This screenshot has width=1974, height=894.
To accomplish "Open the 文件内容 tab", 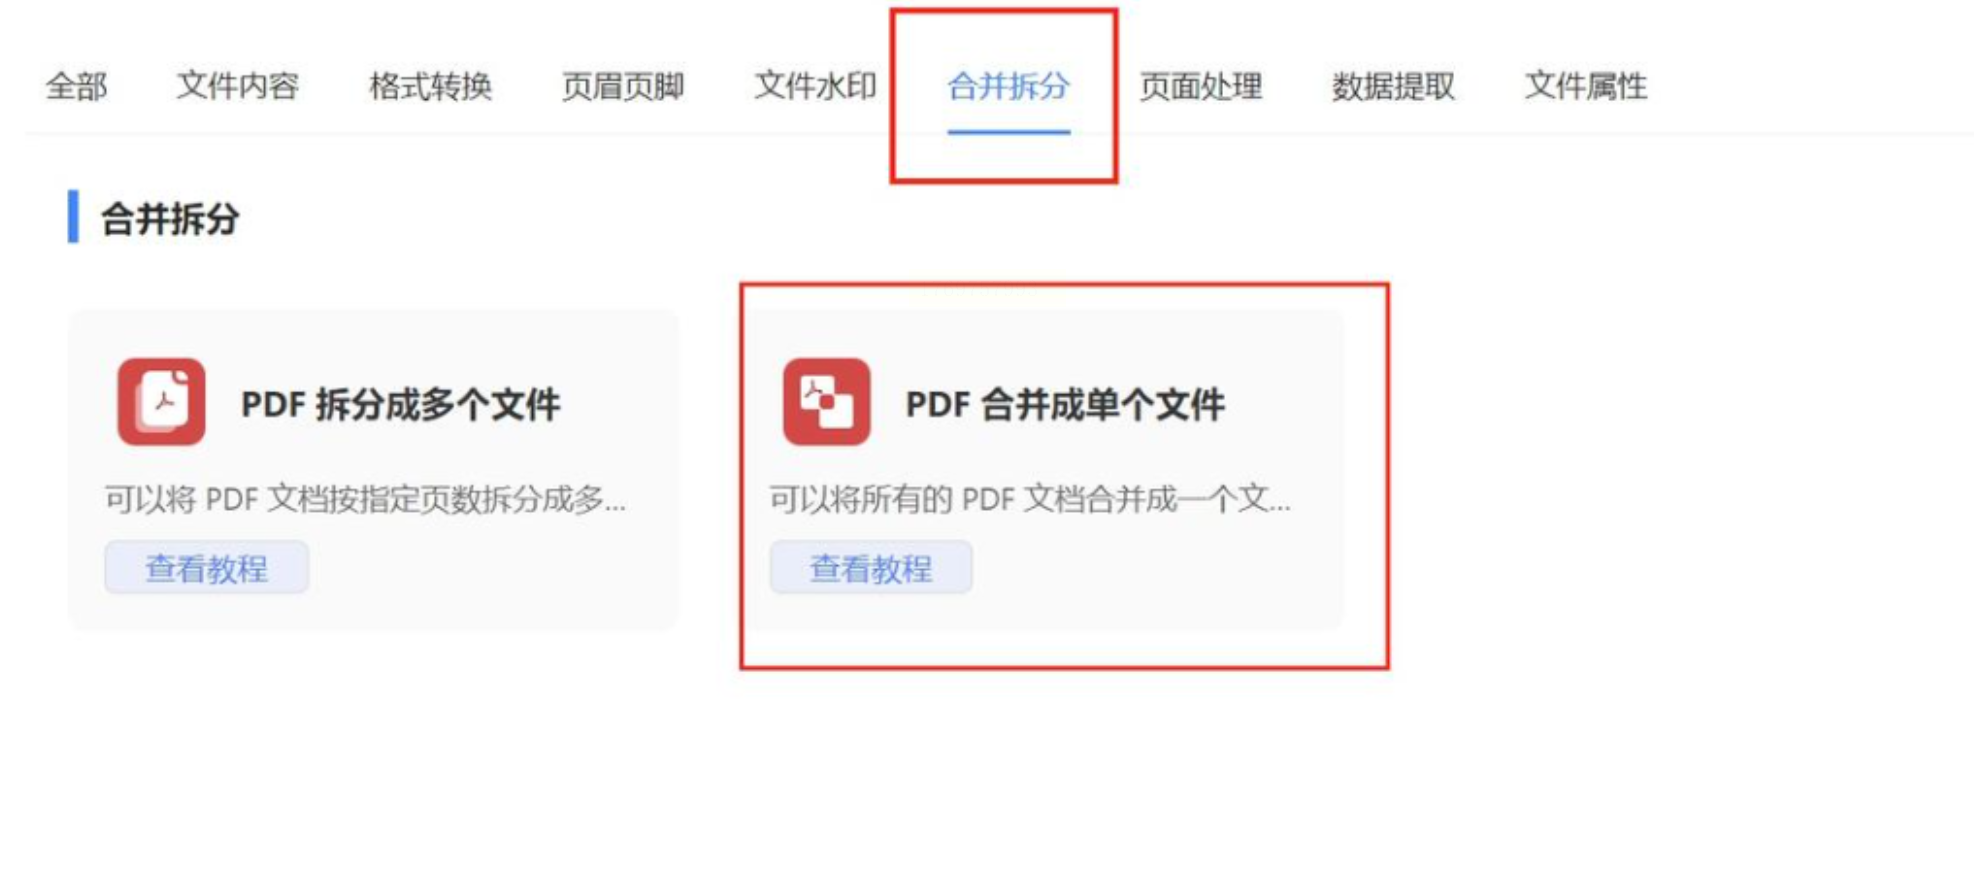I will [x=238, y=87].
